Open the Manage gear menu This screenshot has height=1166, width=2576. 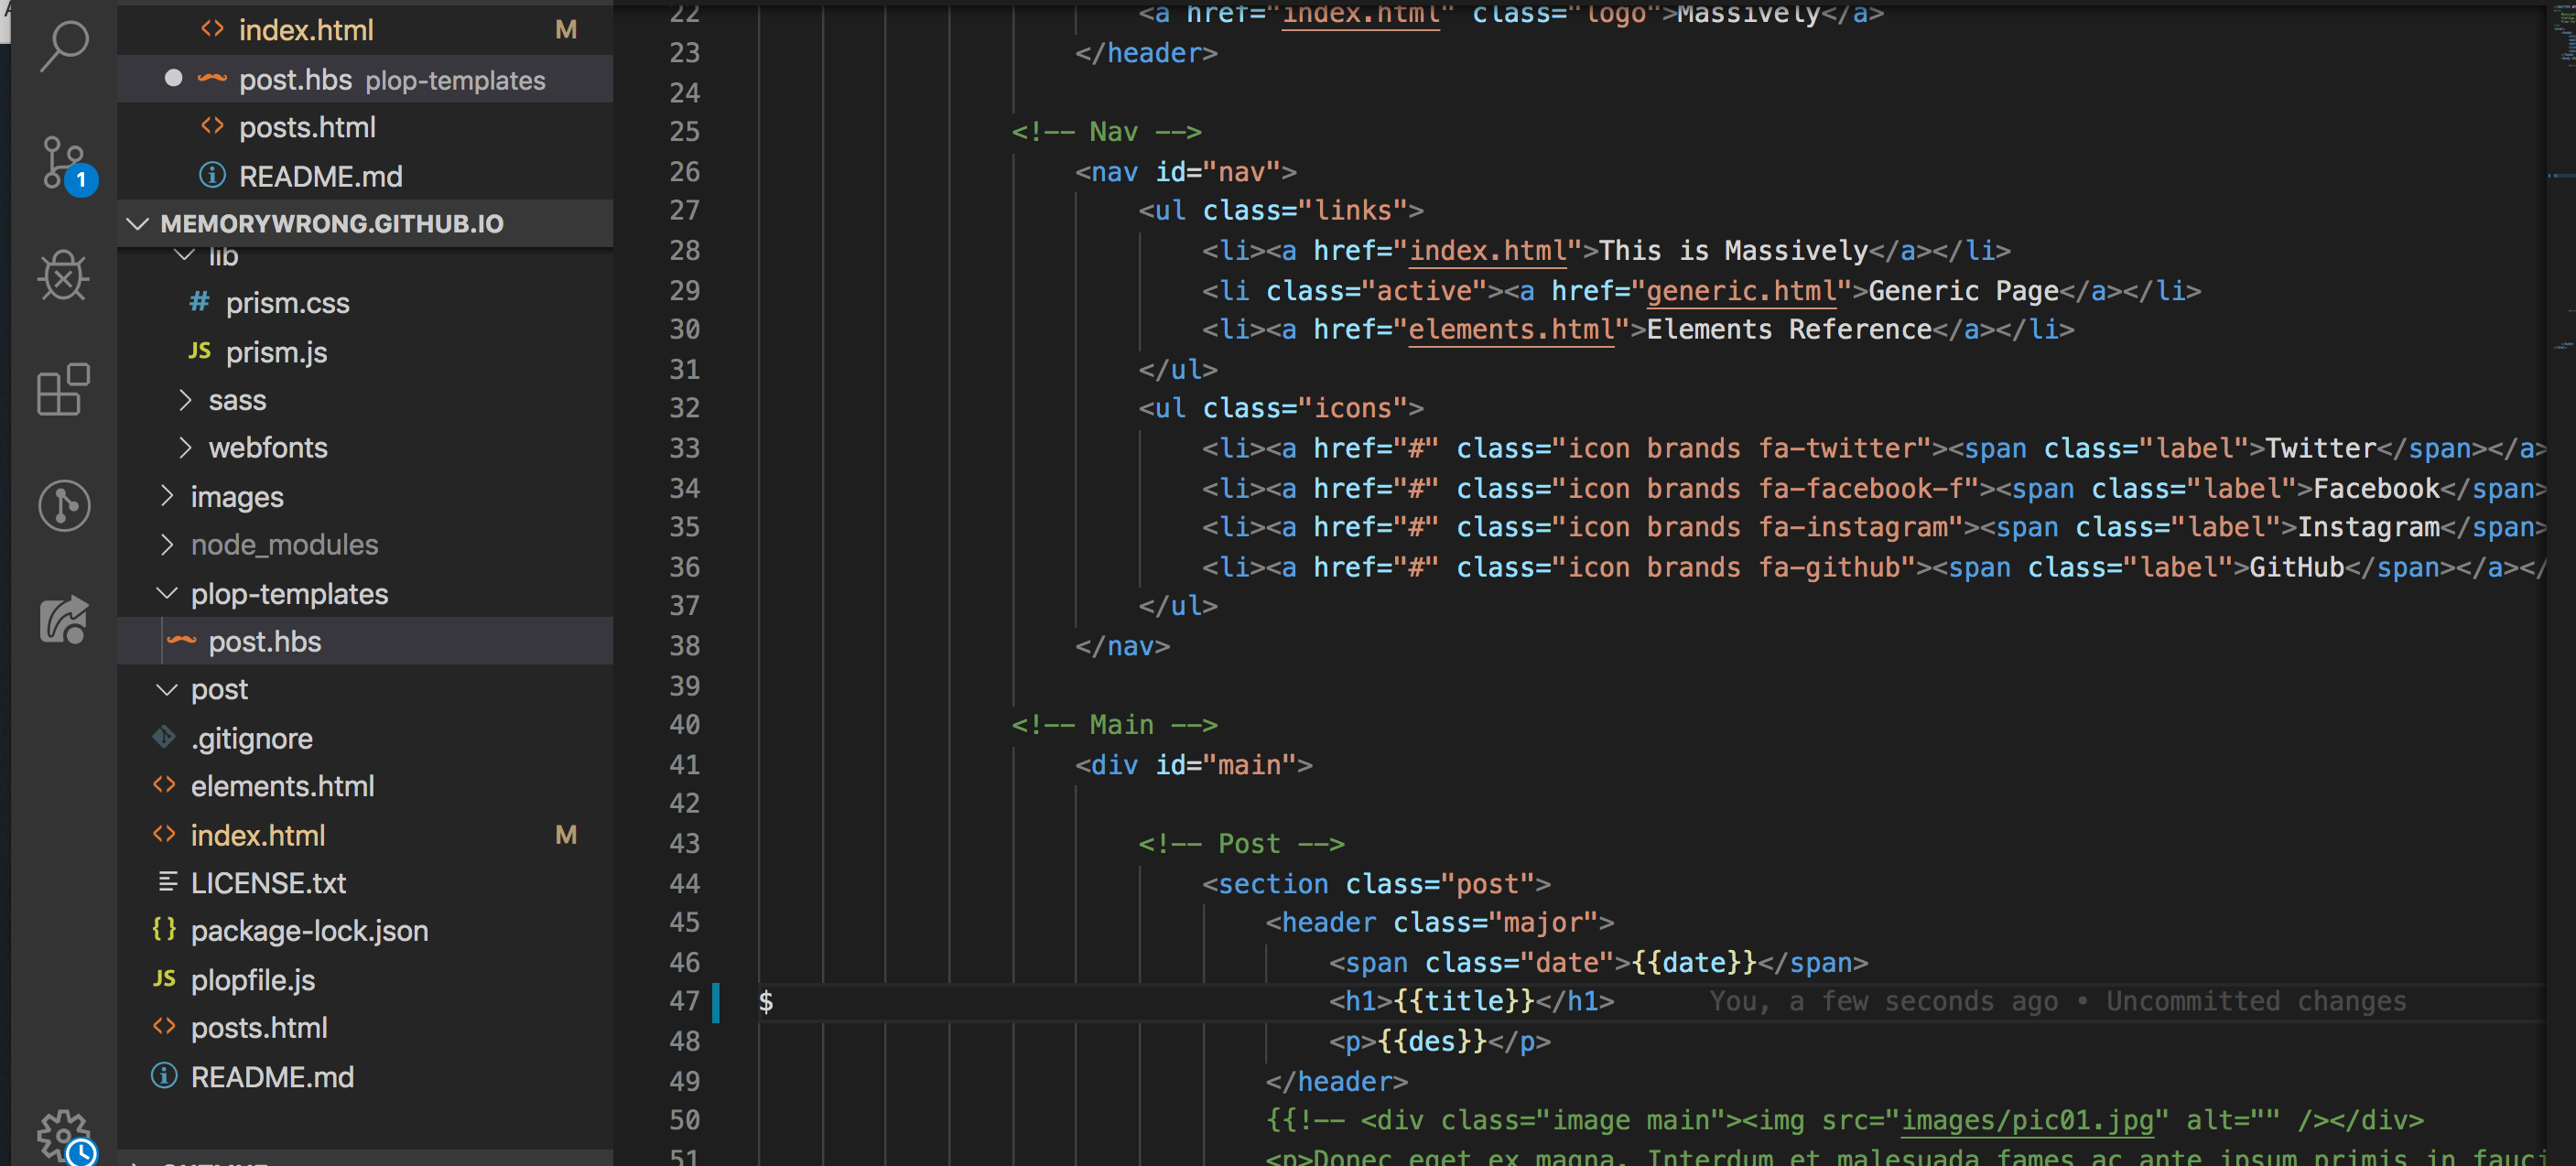(64, 1136)
